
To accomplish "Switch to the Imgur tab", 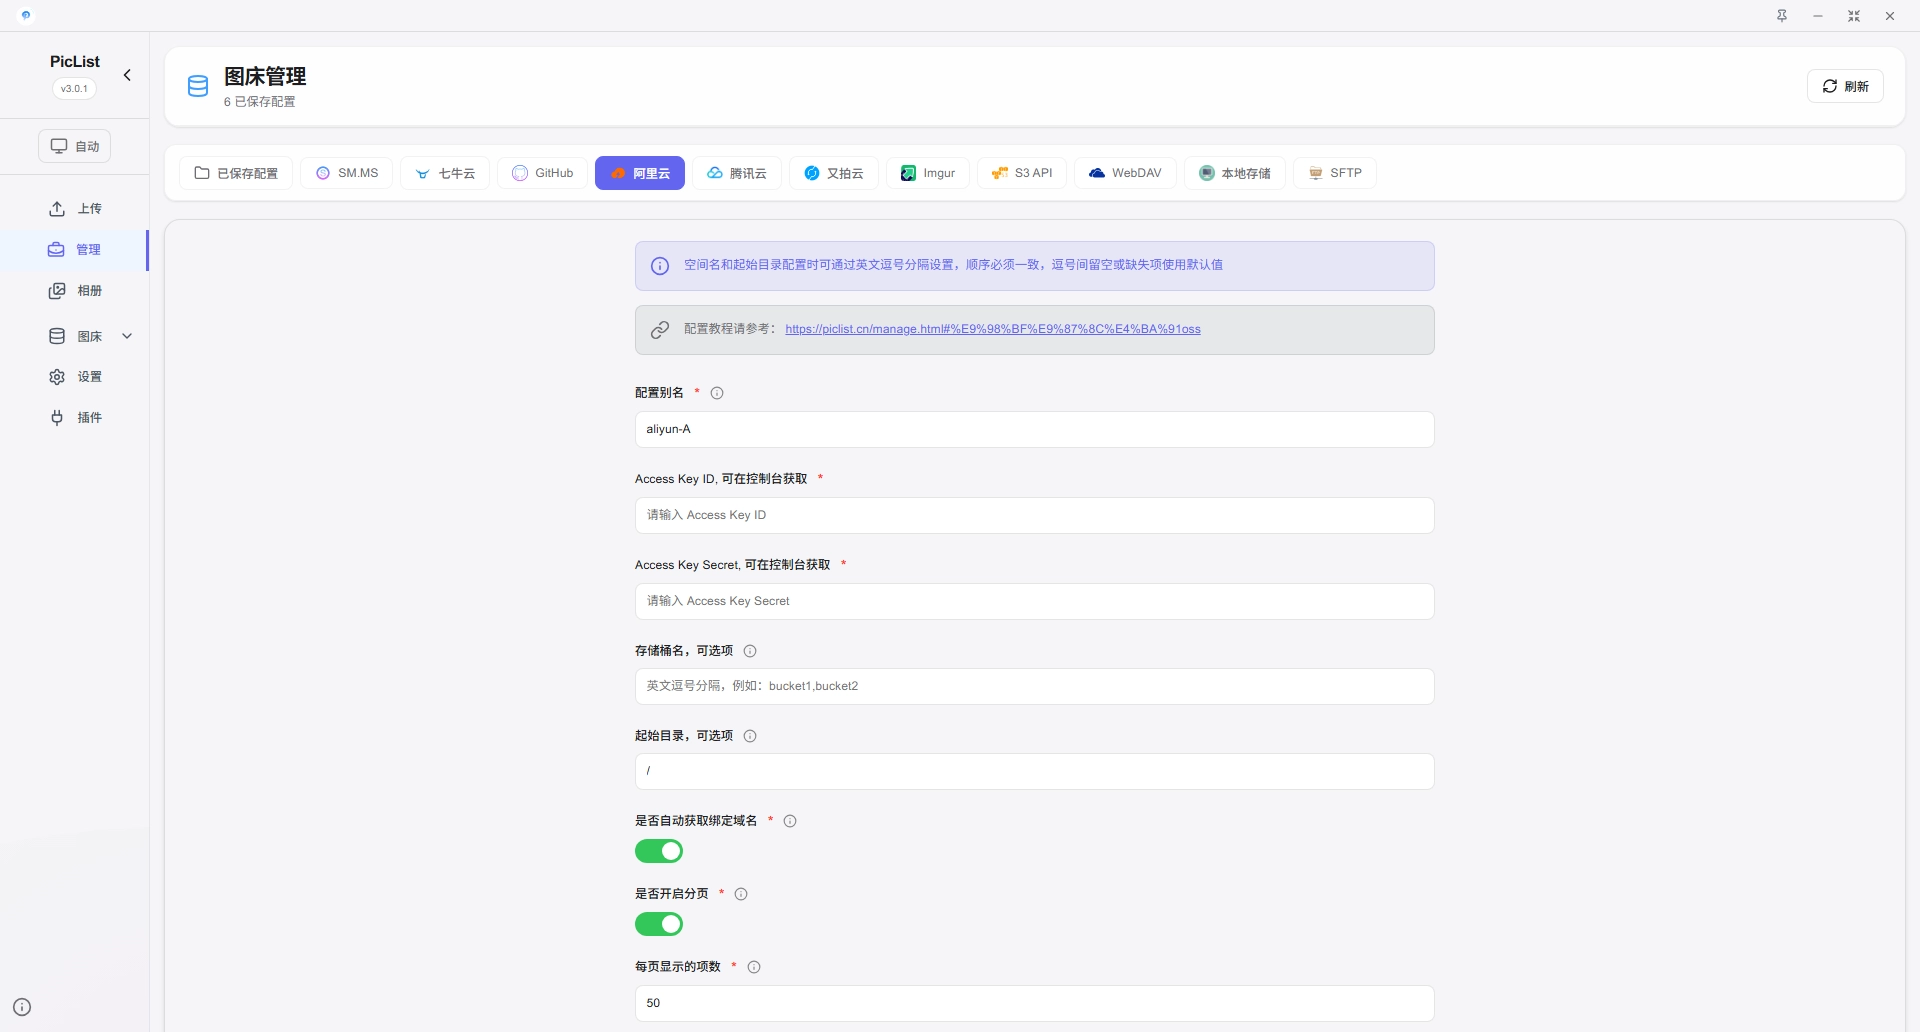I will click(928, 173).
